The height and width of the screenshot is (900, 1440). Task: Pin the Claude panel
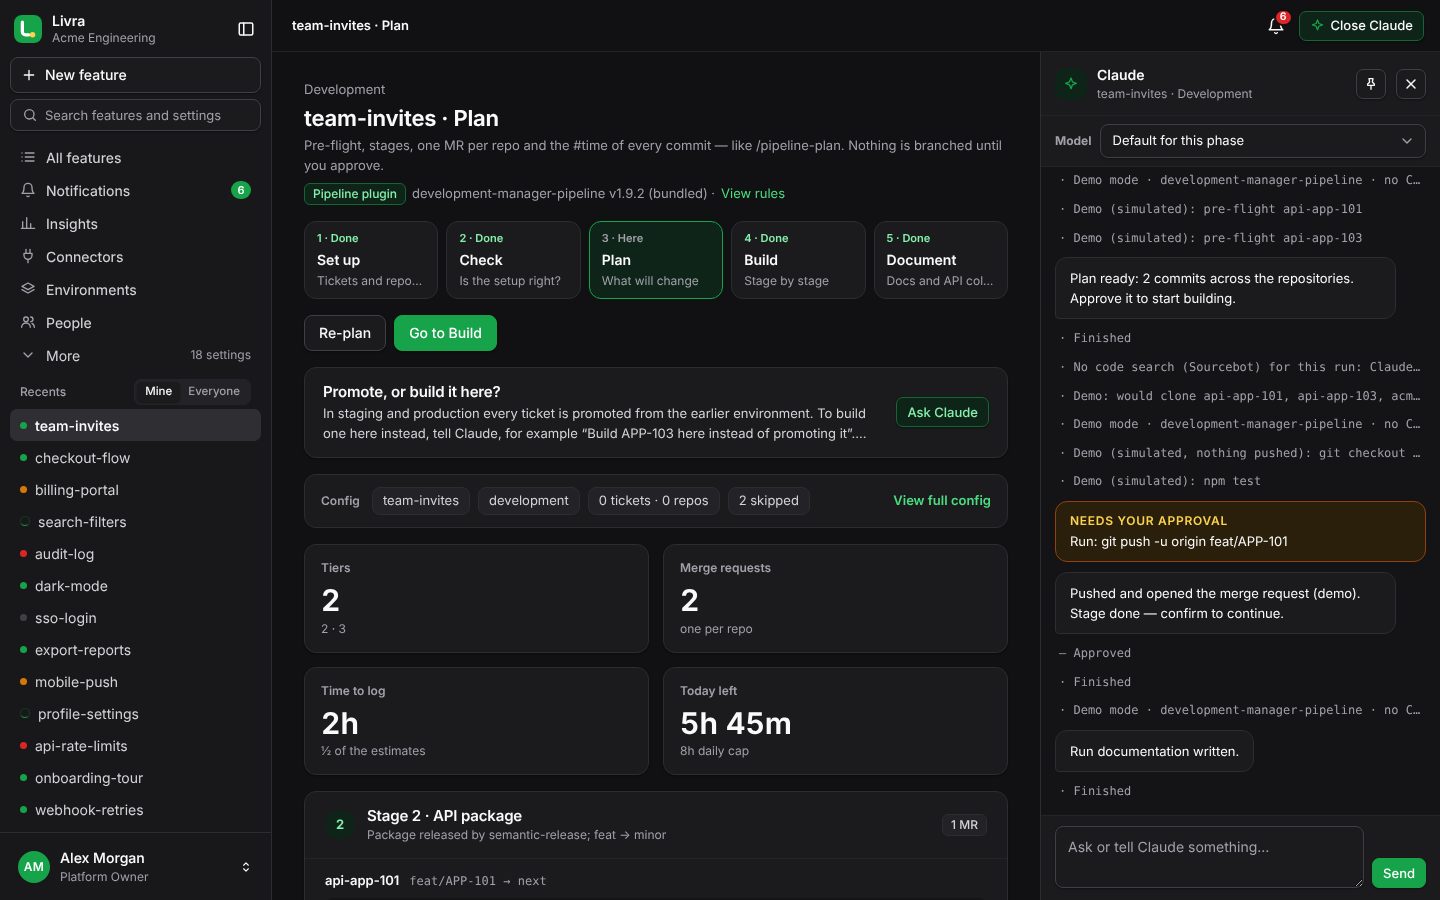click(1371, 84)
